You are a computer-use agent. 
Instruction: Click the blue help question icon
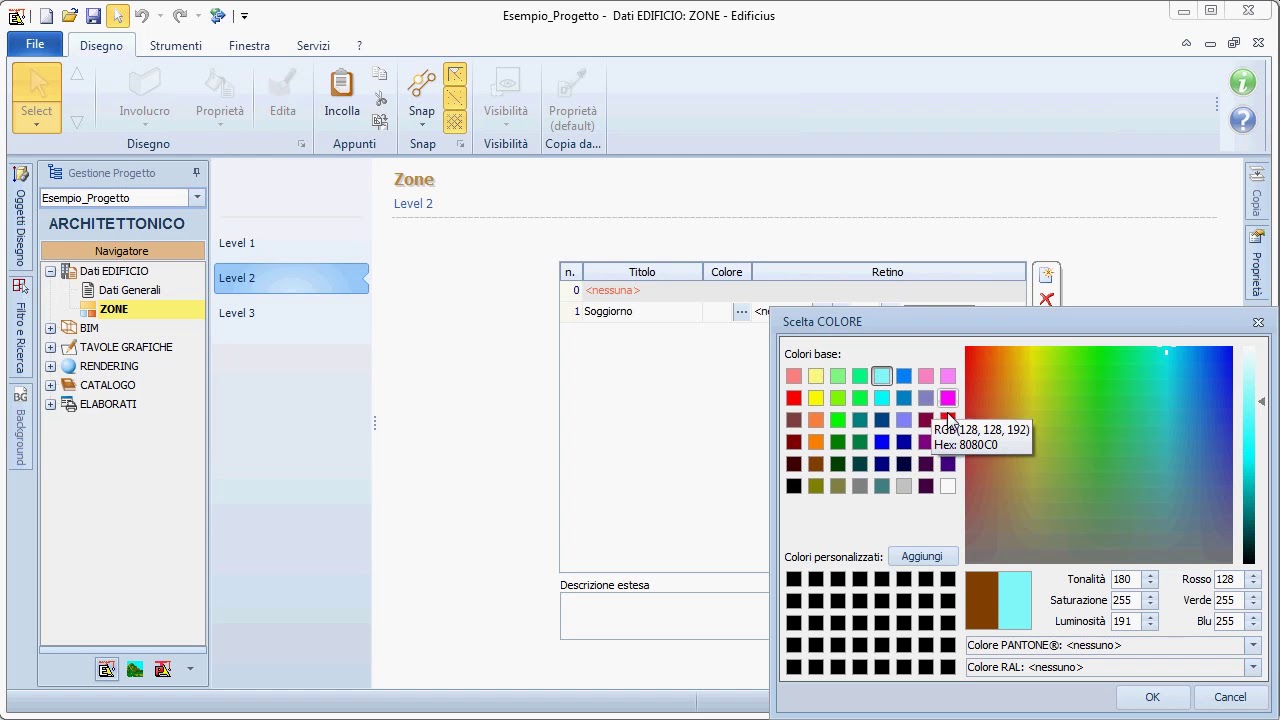click(x=1243, y=121)
